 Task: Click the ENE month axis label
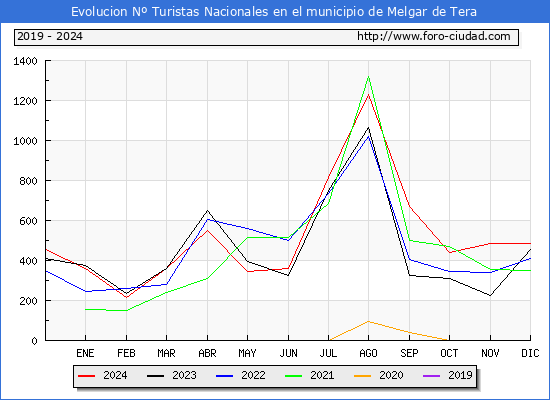[x=85, y=353]
